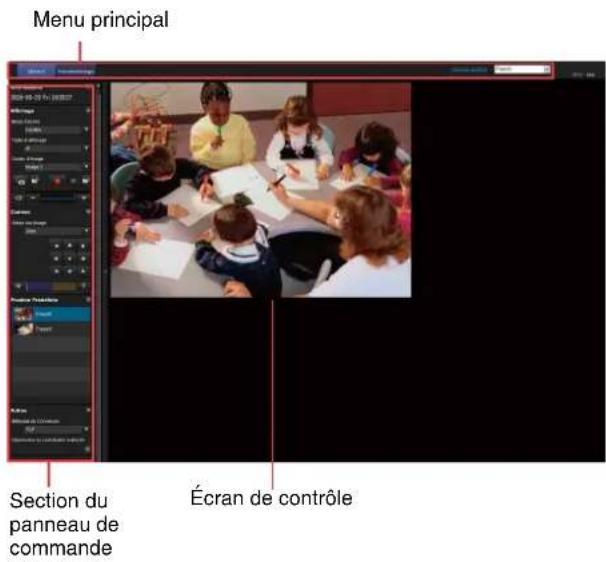Pan camera left with the middle-left arrow

pyautogui.click(x=57, y=259)
